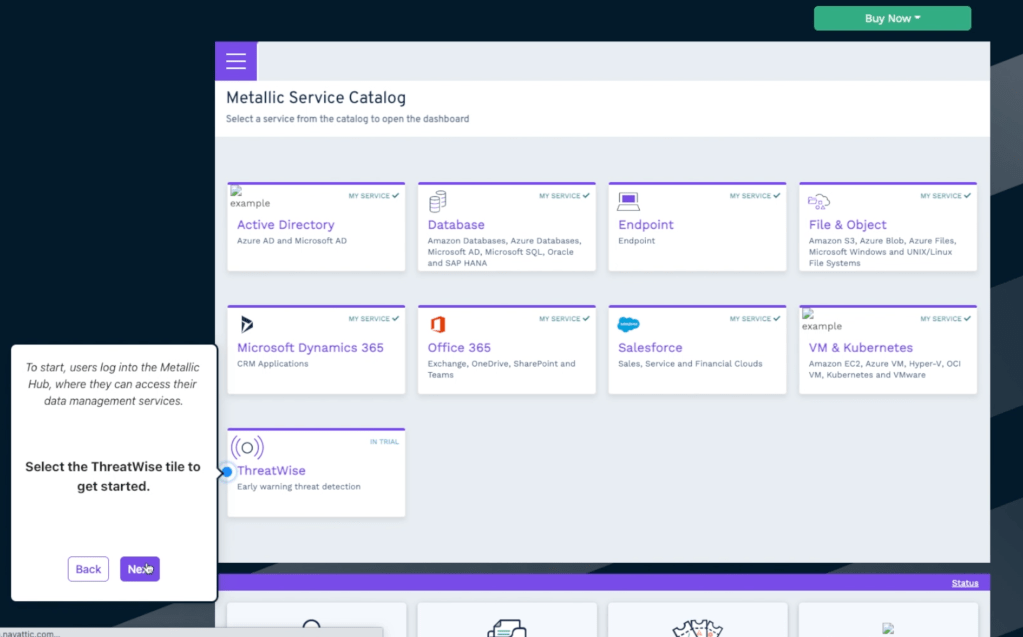
Task: Click the Salesforce cloud logo
Action: [628, 324]
